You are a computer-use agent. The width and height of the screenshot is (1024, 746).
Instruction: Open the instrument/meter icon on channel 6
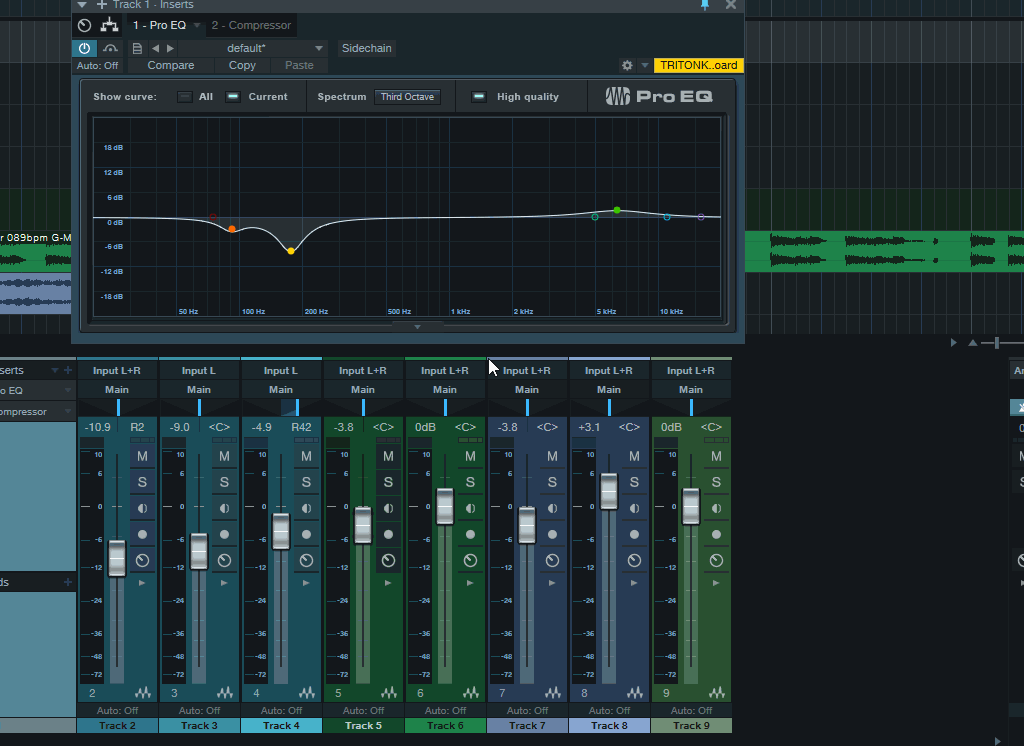[x=471, y=692]
